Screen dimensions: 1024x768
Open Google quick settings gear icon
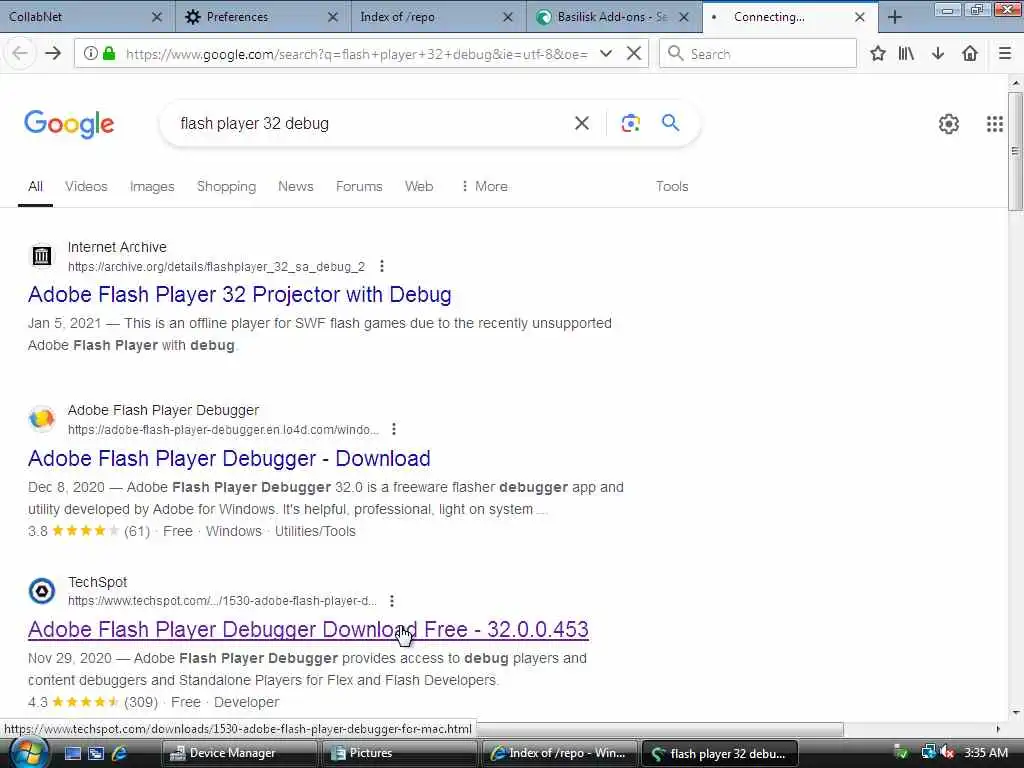click(948, 123)
